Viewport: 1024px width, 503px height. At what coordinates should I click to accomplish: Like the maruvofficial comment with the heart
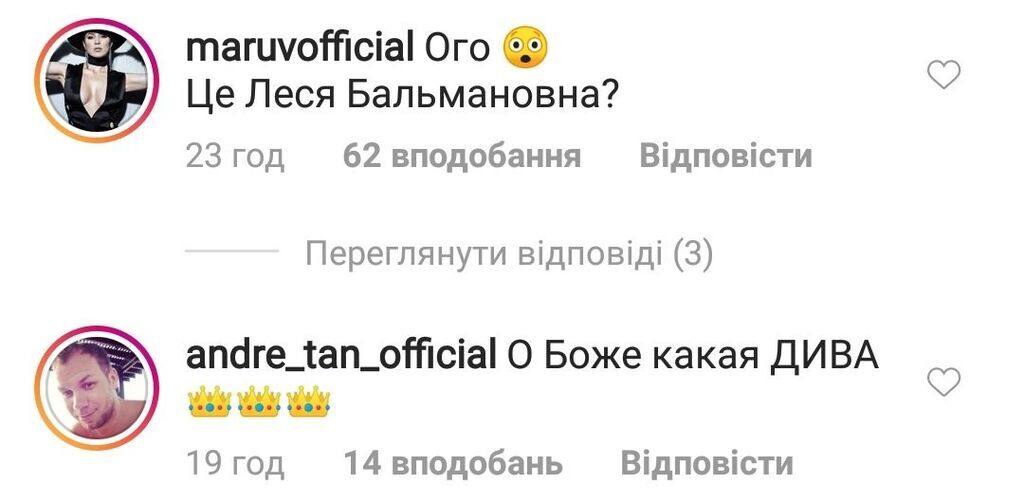click(x=944, y=74)
